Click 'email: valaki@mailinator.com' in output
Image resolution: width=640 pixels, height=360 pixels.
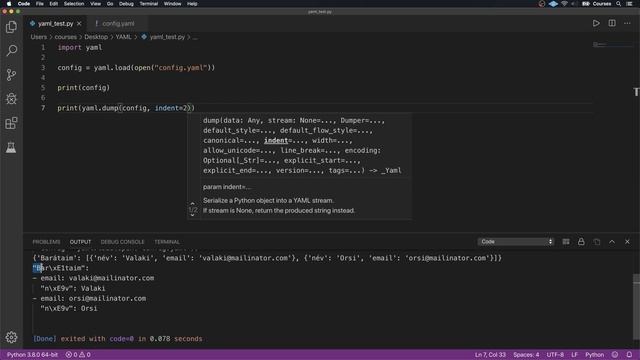97,278
